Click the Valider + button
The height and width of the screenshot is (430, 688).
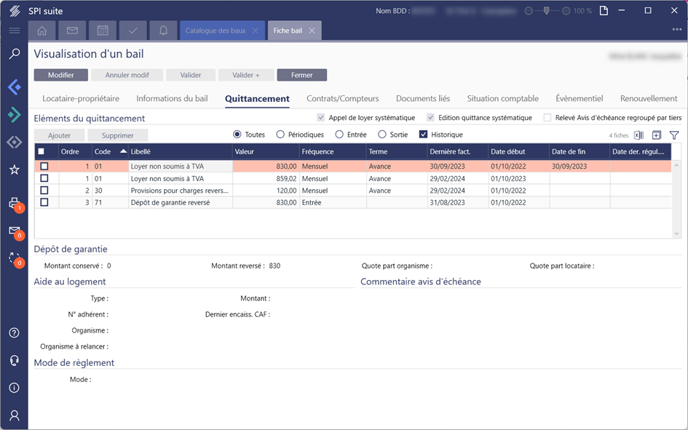coord(246,75)
